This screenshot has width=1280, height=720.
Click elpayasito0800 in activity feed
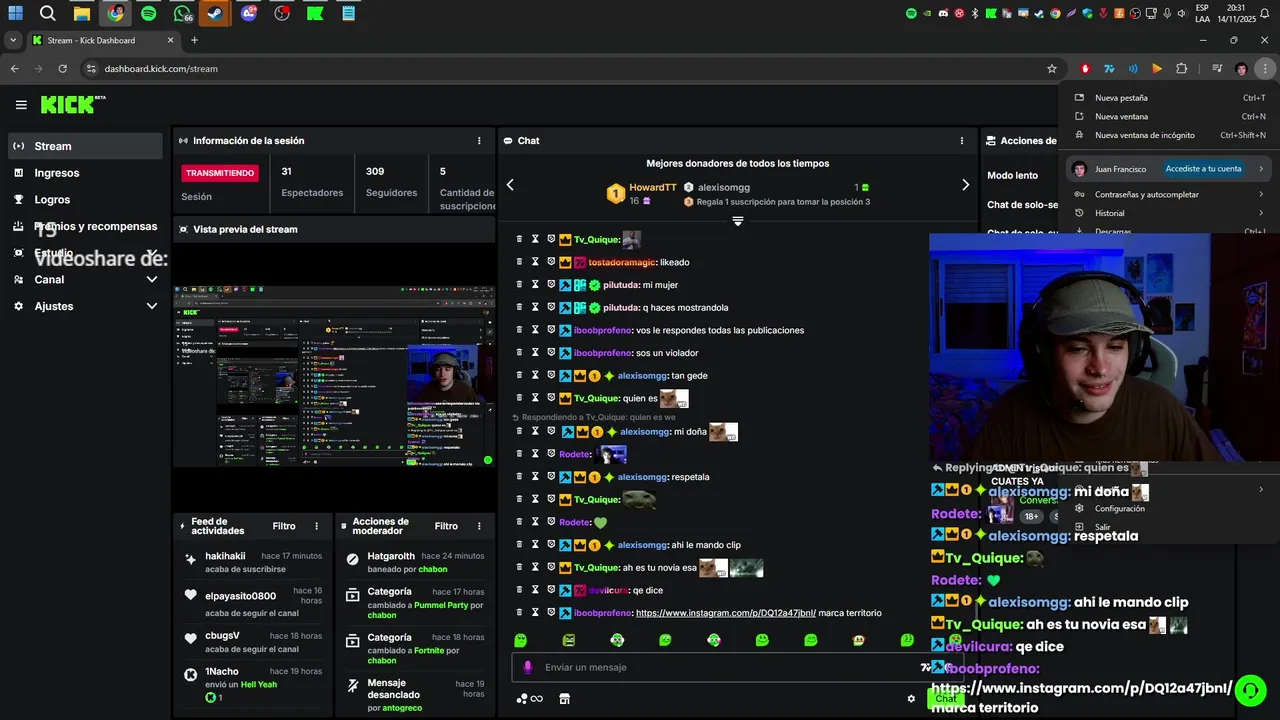(240, 596)
